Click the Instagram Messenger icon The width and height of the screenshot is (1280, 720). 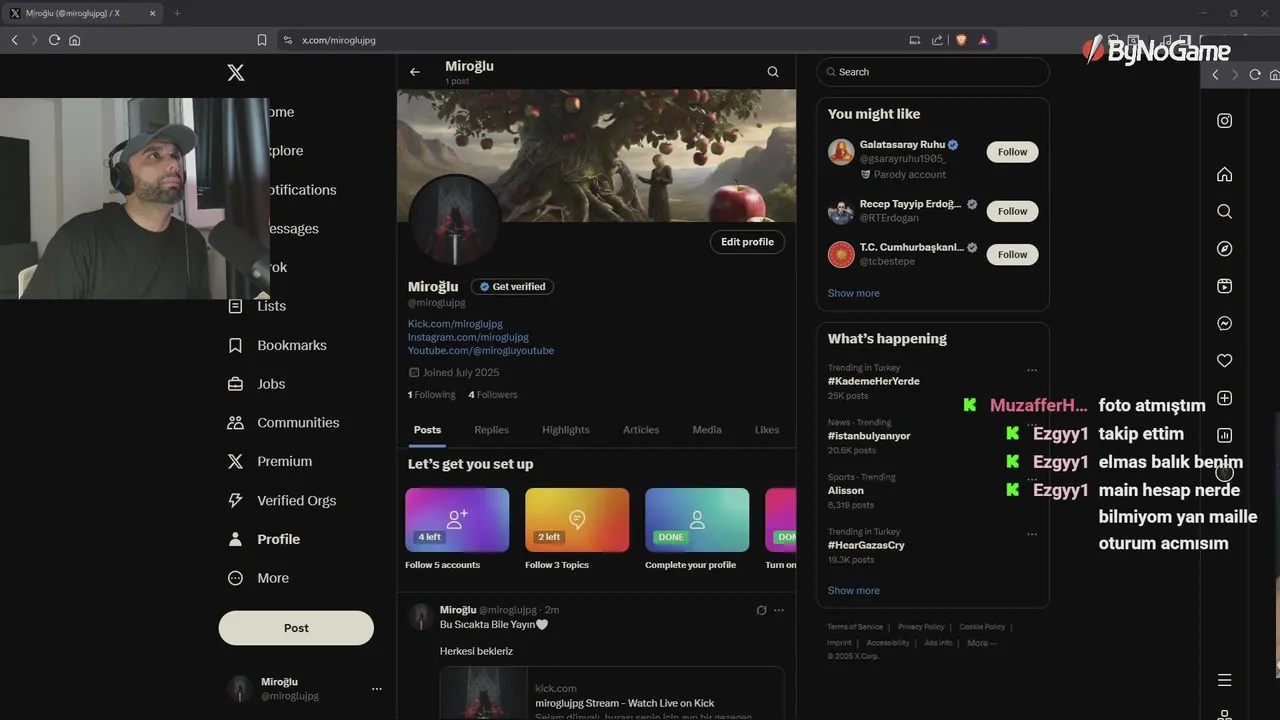1224,324
